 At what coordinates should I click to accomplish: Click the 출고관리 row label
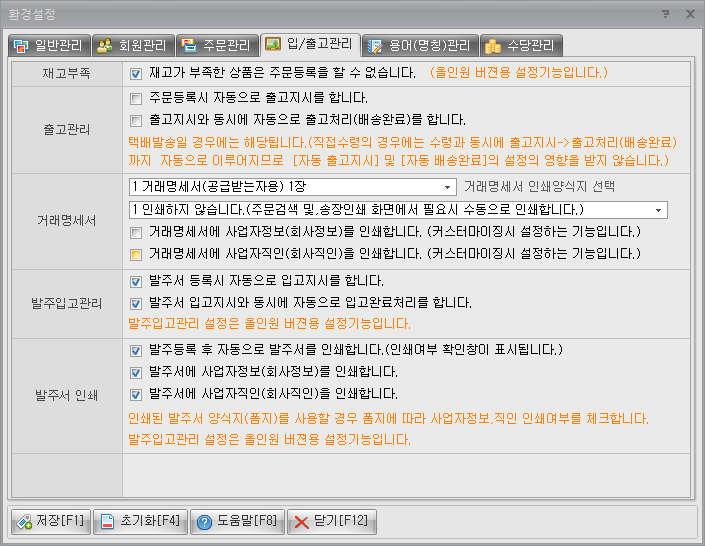[67, 130]
